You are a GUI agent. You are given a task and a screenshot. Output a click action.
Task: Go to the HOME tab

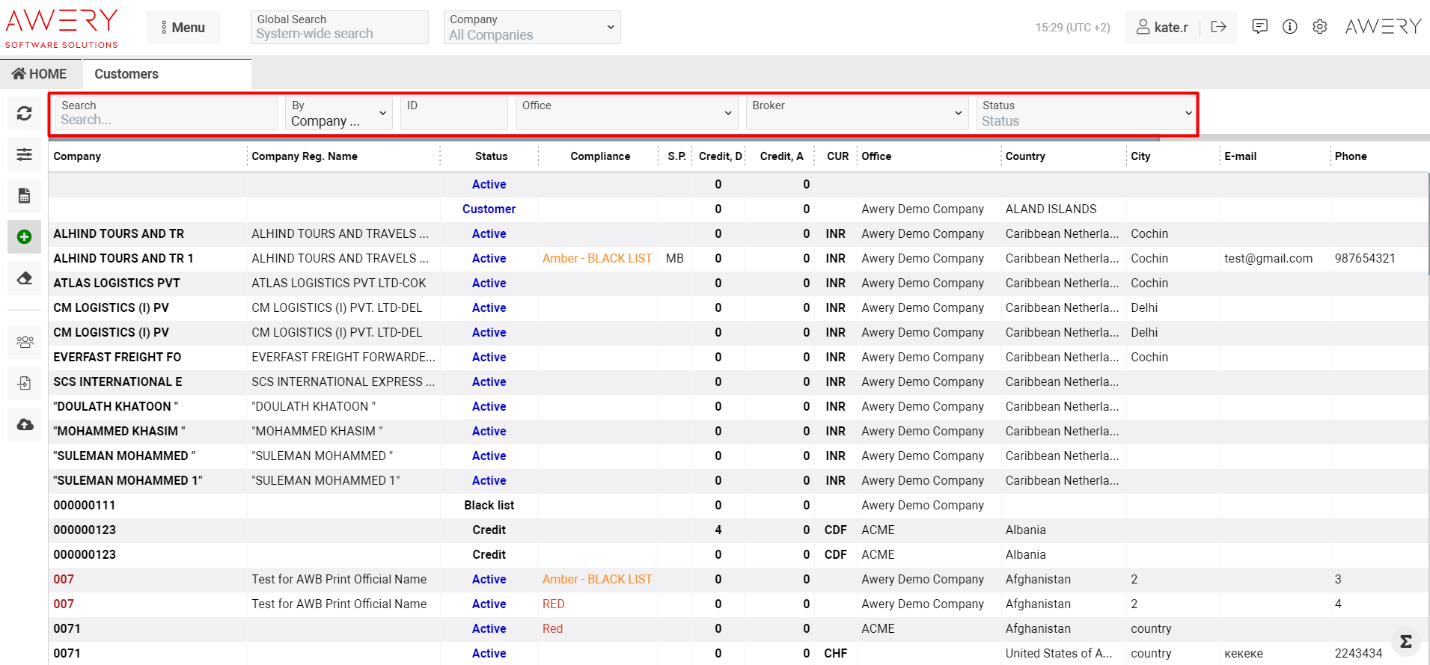[x=40, y=73]
